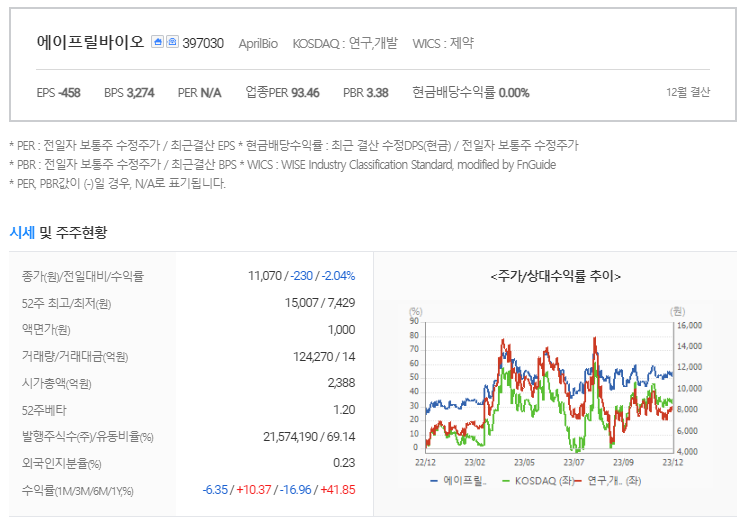The height and width of the screenshot is (517, 744).
Task: Click the PBR WICS footnote line
Action: [x=283, y=165]
